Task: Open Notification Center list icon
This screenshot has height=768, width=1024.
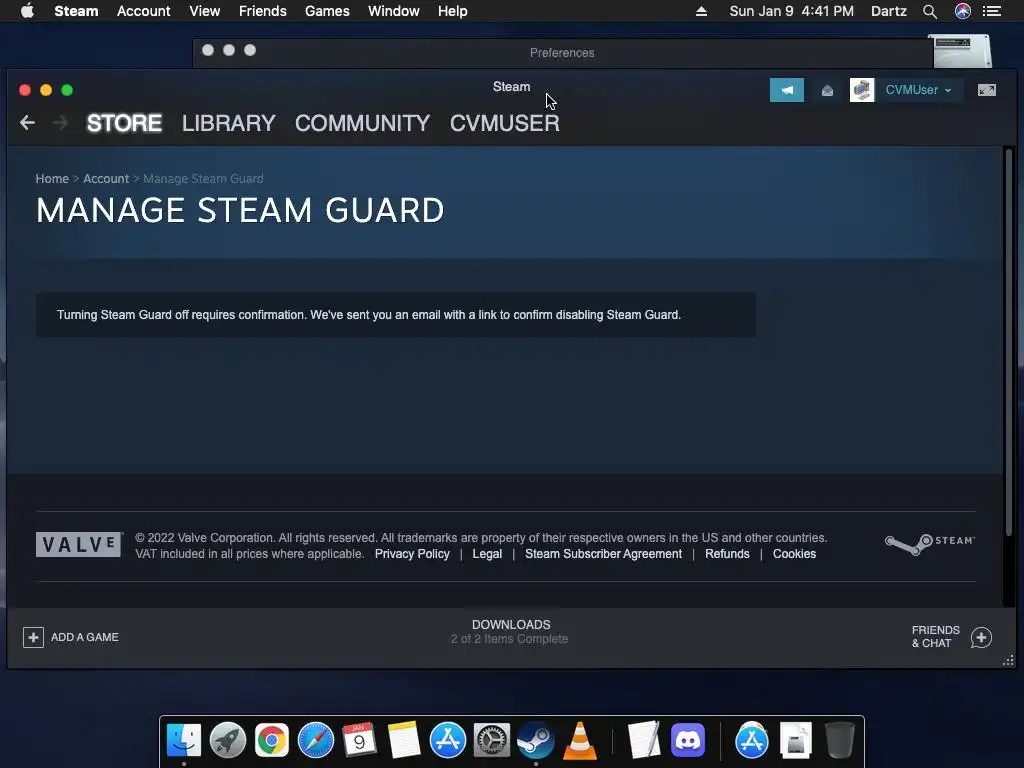Action: 992,11
